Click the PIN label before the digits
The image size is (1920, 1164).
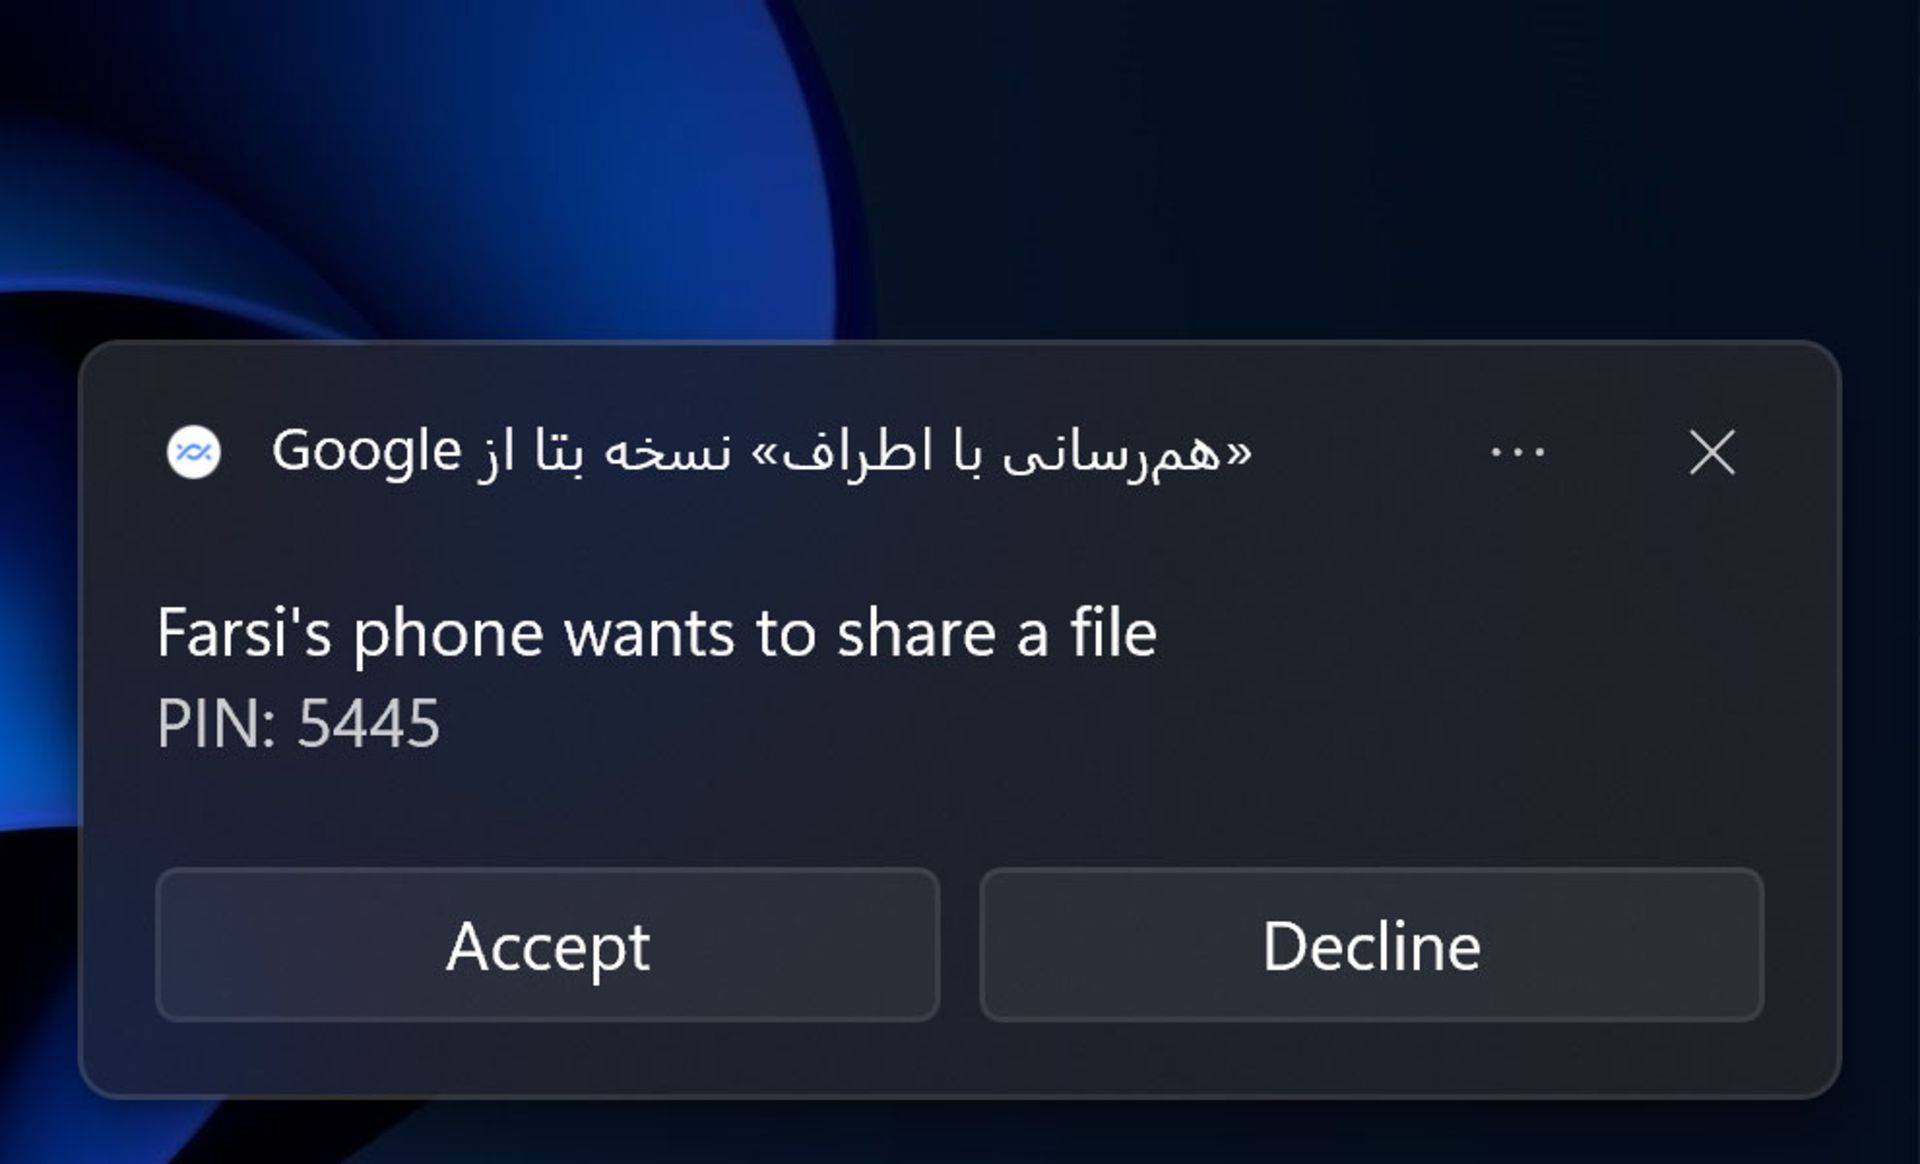(215, 723)
